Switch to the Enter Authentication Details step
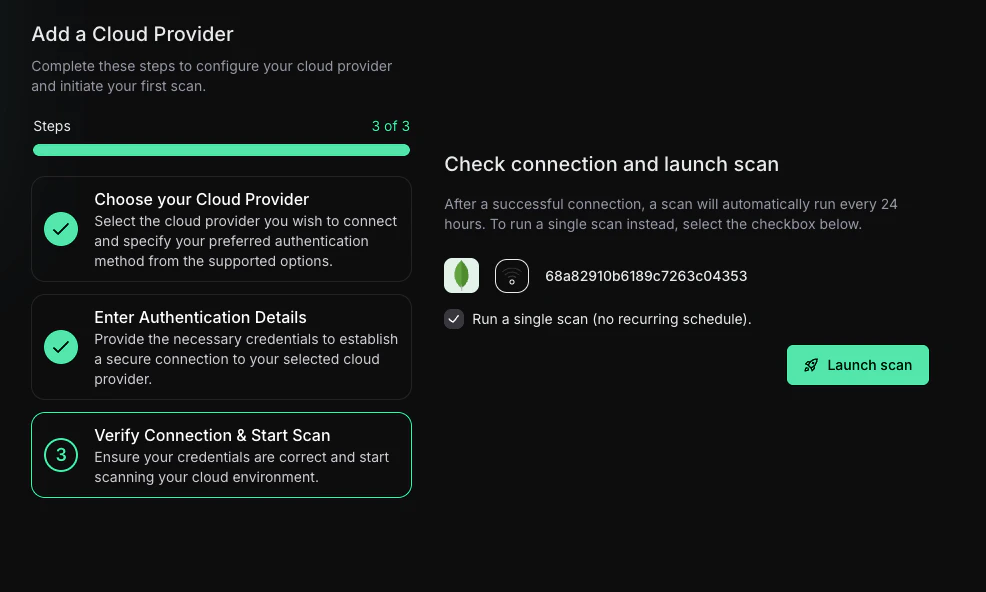This screenshot has height=592, width=986. (x=221, y=347)
